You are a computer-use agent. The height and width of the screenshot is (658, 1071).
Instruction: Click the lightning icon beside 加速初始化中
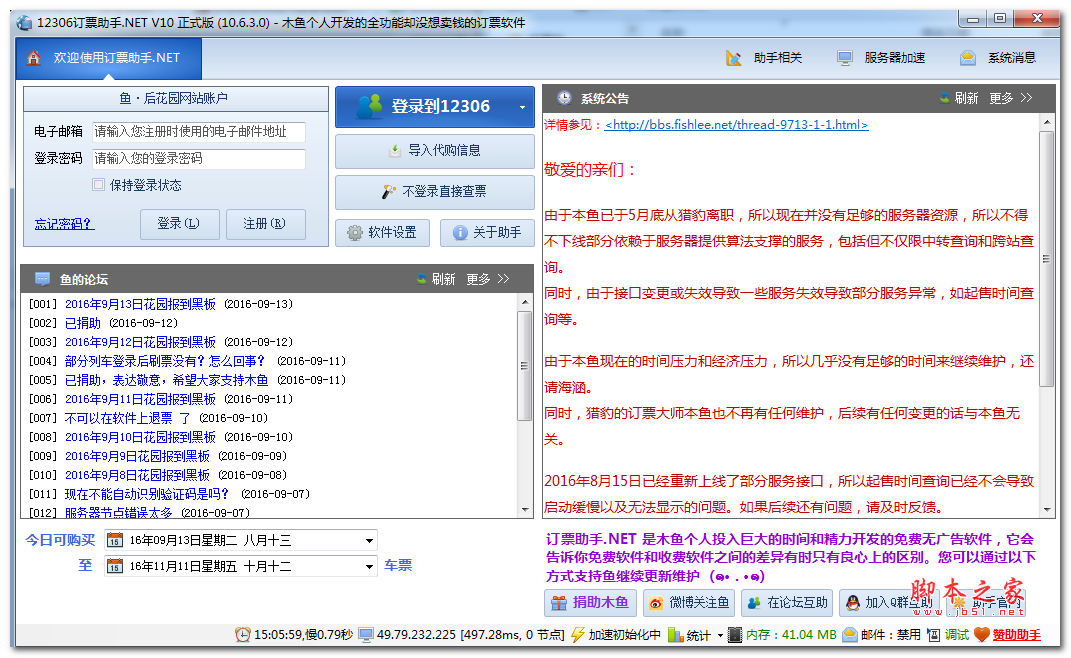tap(578, 635)
